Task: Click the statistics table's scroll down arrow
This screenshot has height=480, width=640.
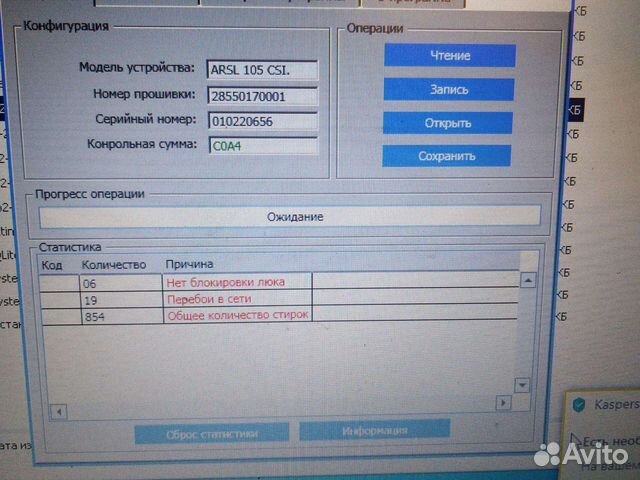Action: tap(521, 385)
